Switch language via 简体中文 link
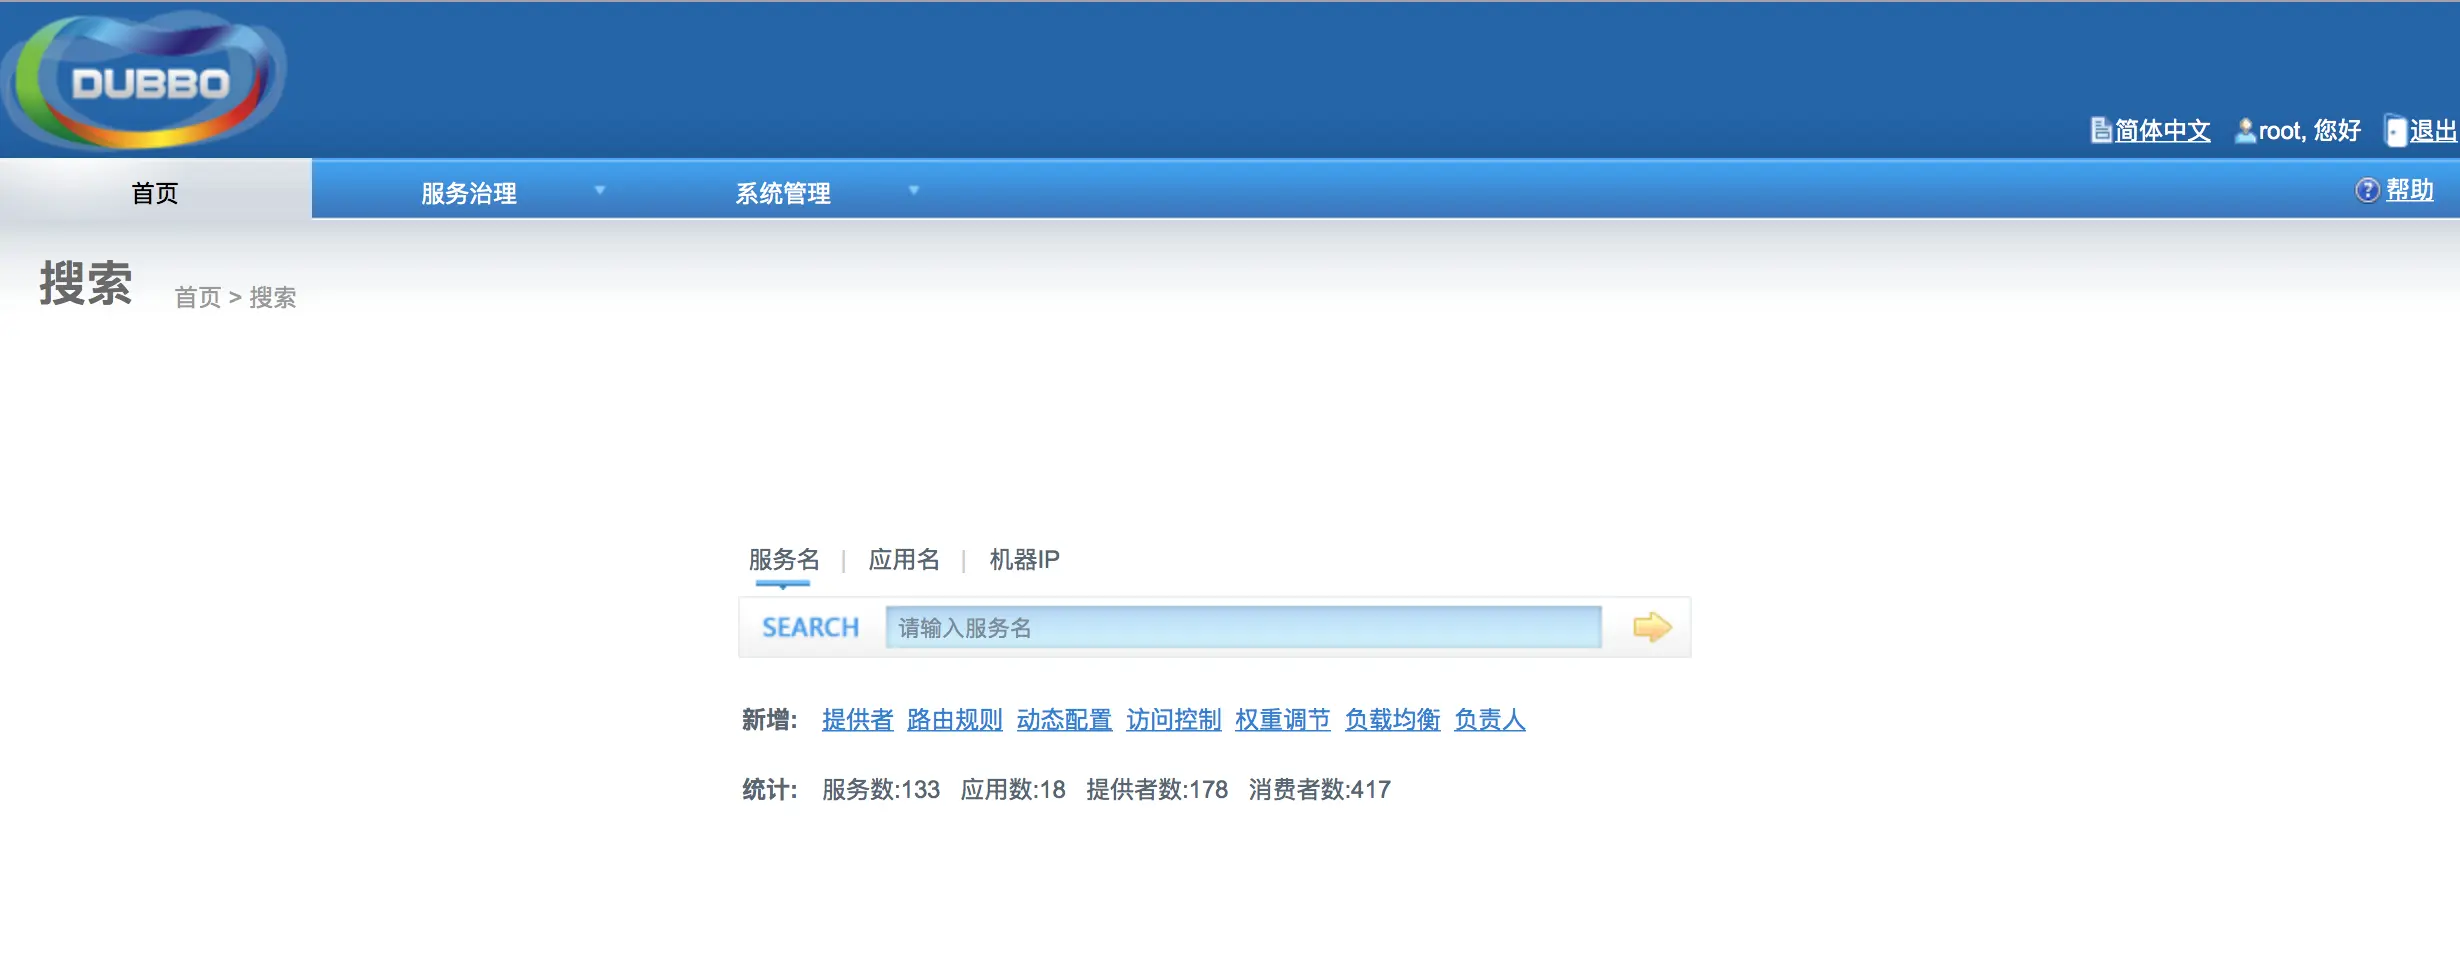2460x960 pixels. 2162,131
